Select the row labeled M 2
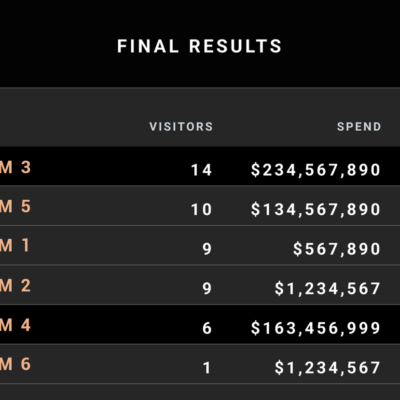400x400 pixels. pyautogui.click(x=200, y=285)
